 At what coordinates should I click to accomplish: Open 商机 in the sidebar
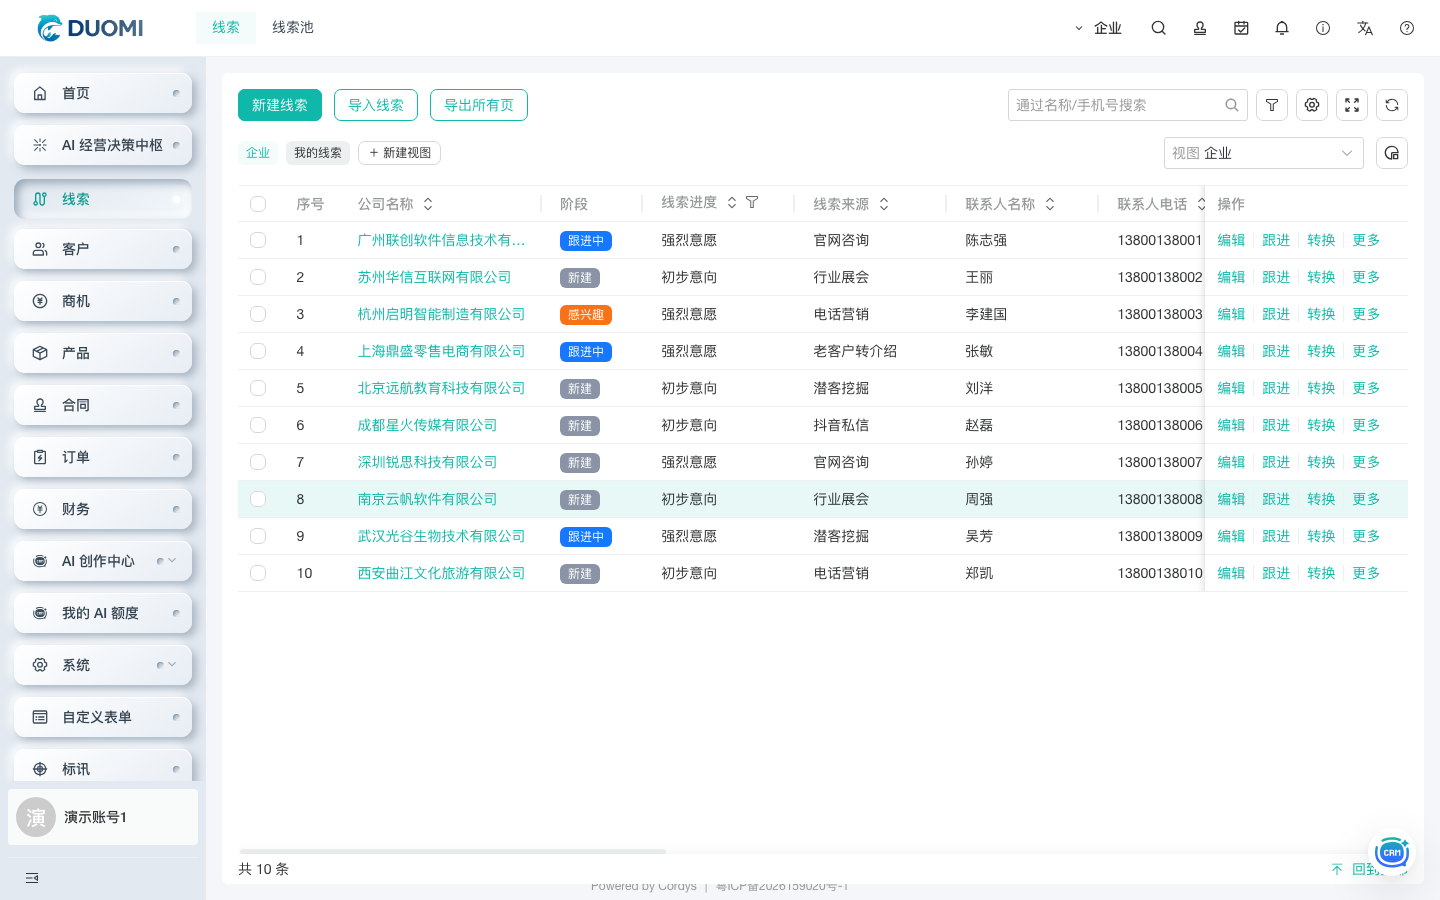click(x=103, y=301)
